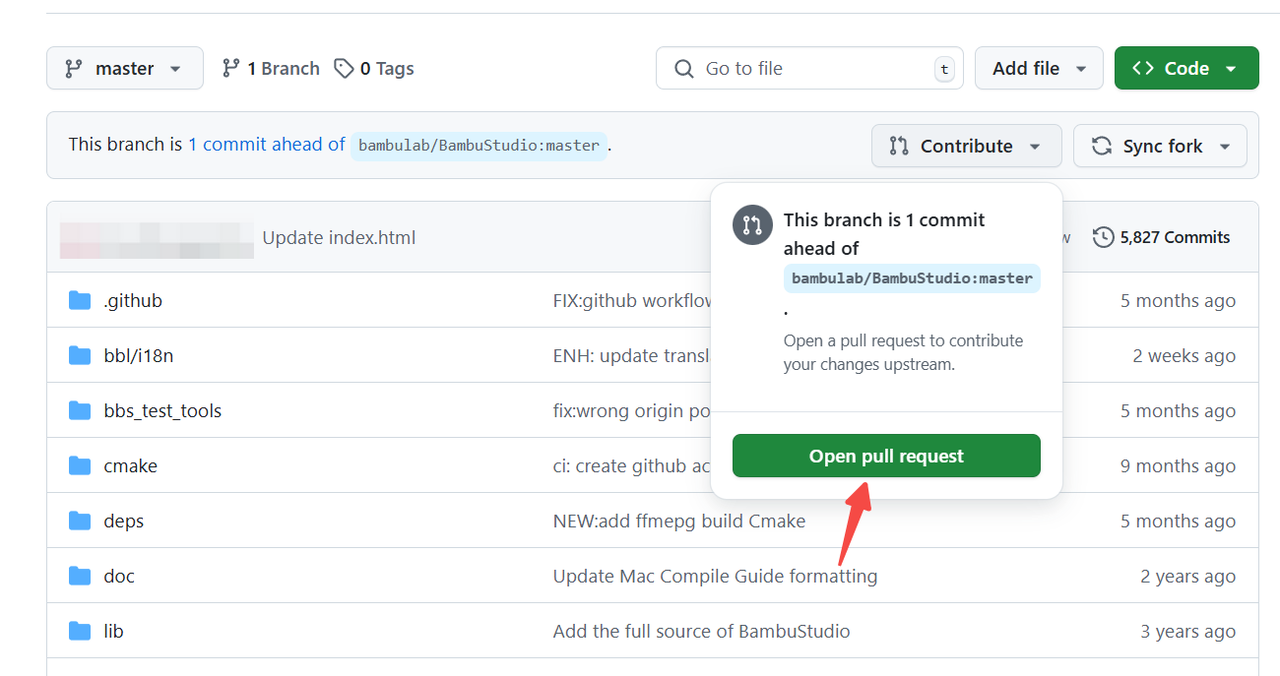
Task: Open the .github folder
Action: (x=133, y=301)
